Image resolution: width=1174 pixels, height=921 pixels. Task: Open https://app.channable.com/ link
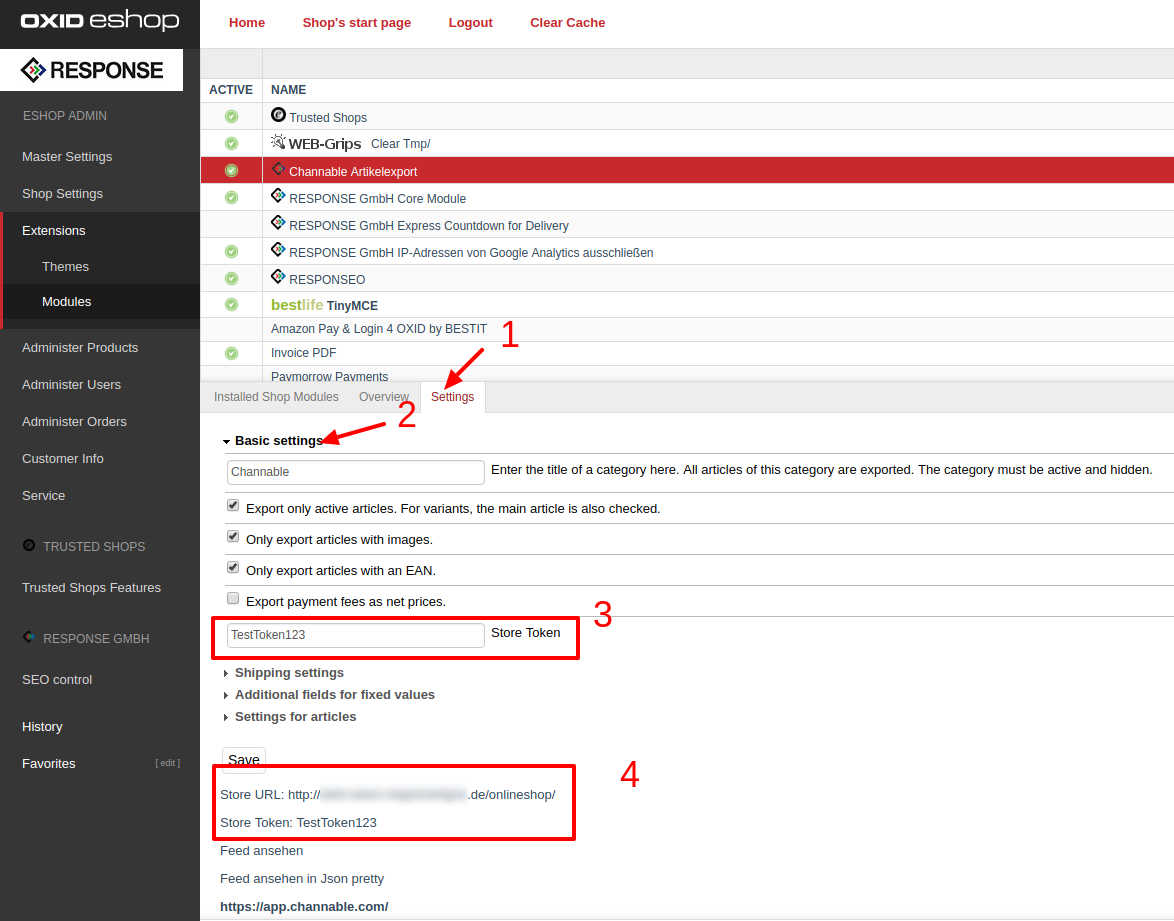pyautogui.click(x=304, y=907)
